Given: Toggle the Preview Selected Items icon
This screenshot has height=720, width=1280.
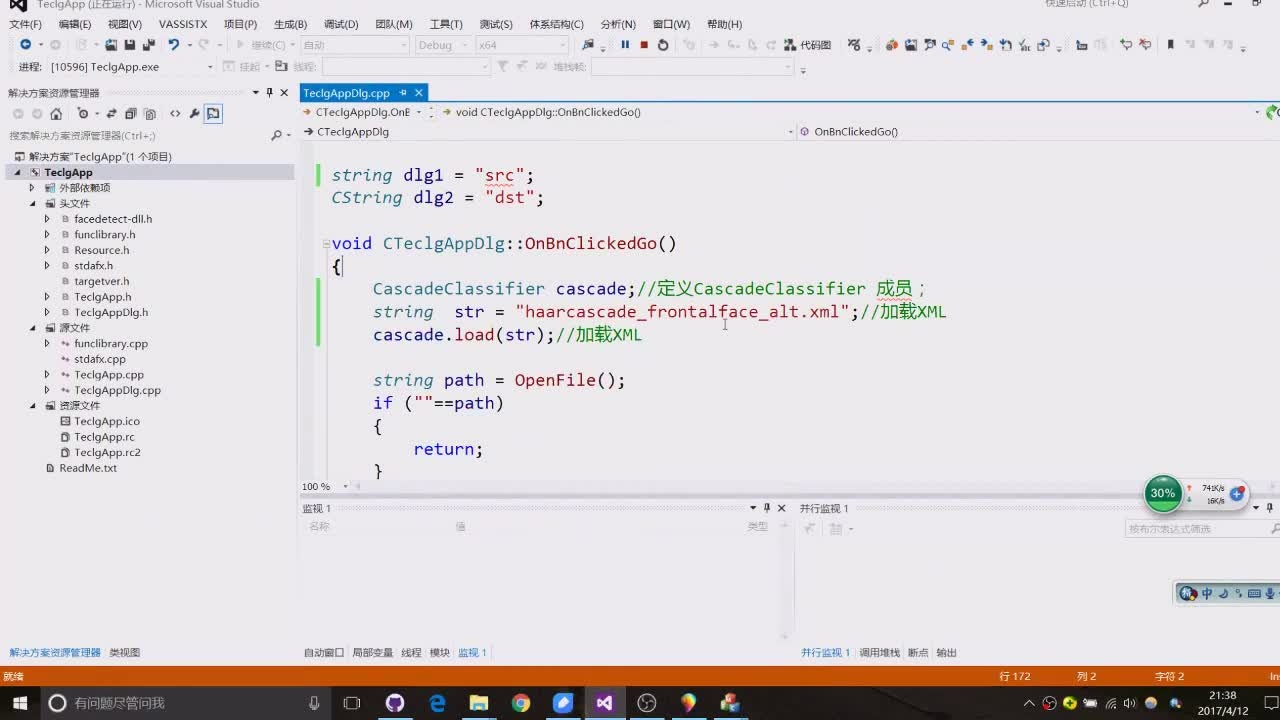Looking at the screenshot, I should click(x=213, y=114).
